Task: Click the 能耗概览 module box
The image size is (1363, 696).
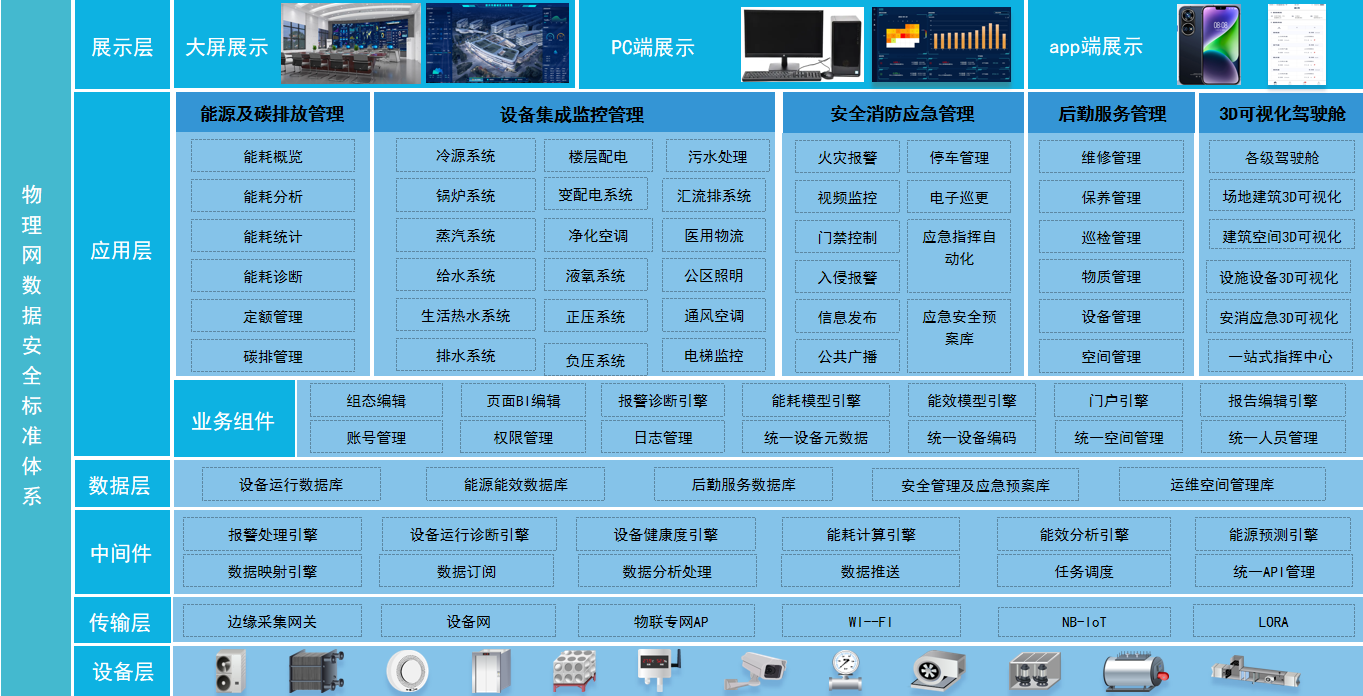Action: [272, 156]
